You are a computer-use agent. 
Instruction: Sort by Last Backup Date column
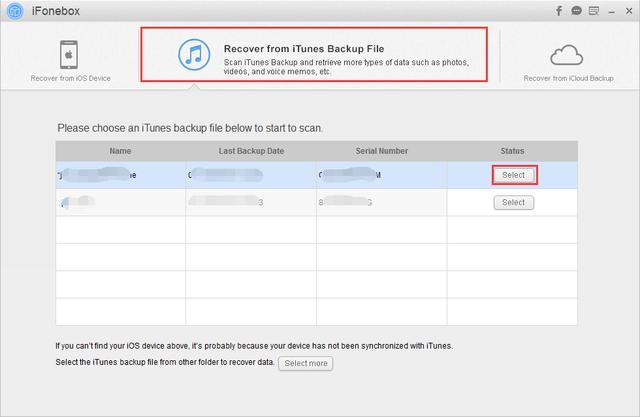(x=251, y=151)
